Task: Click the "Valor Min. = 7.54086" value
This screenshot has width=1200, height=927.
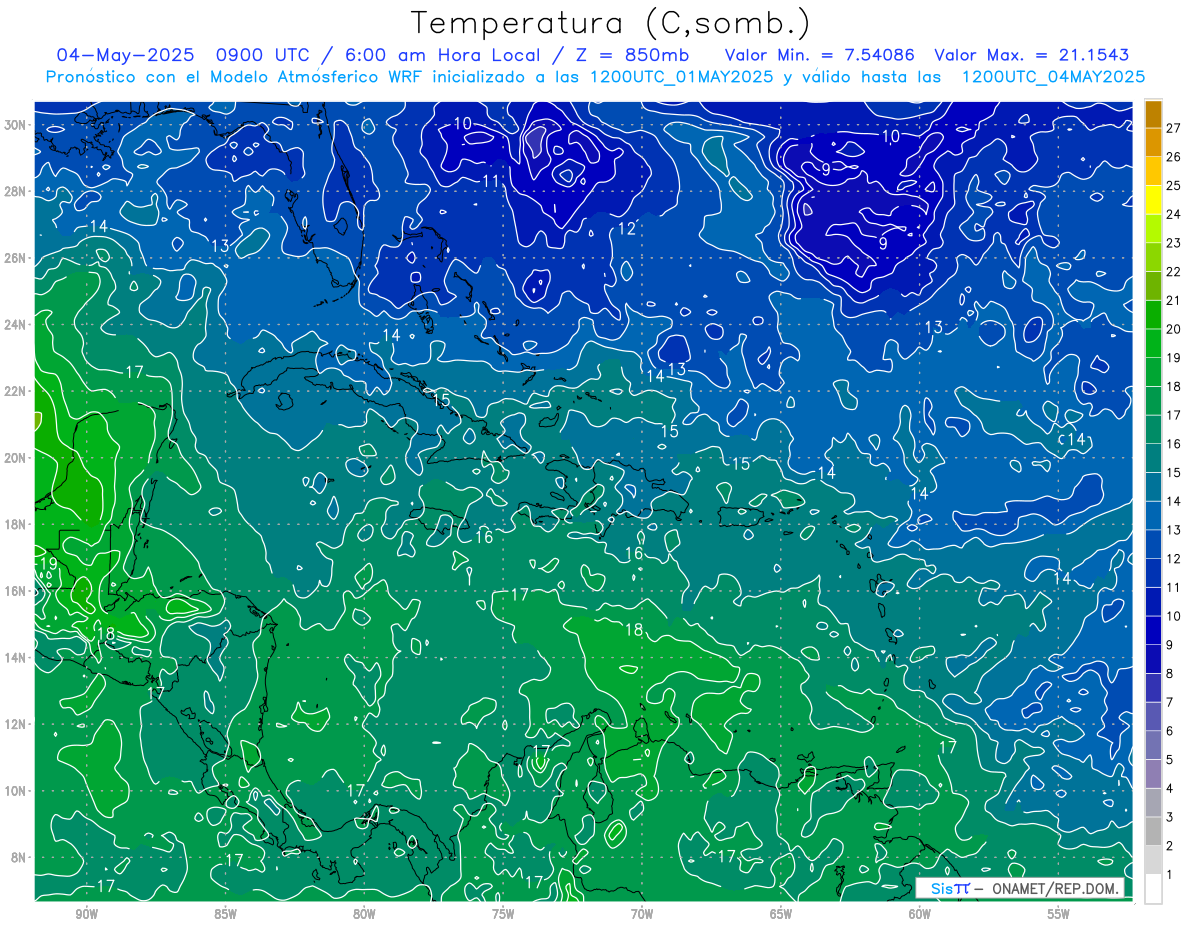Action: click(x=821, y=55)
